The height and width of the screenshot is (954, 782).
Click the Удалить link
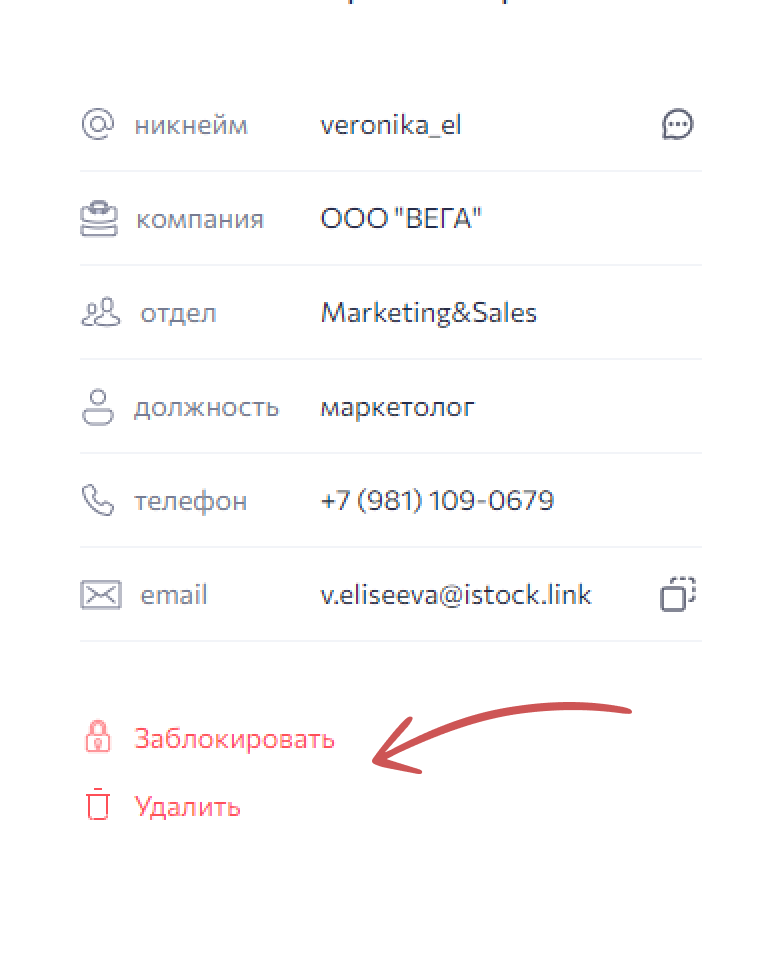pos(188,806)
